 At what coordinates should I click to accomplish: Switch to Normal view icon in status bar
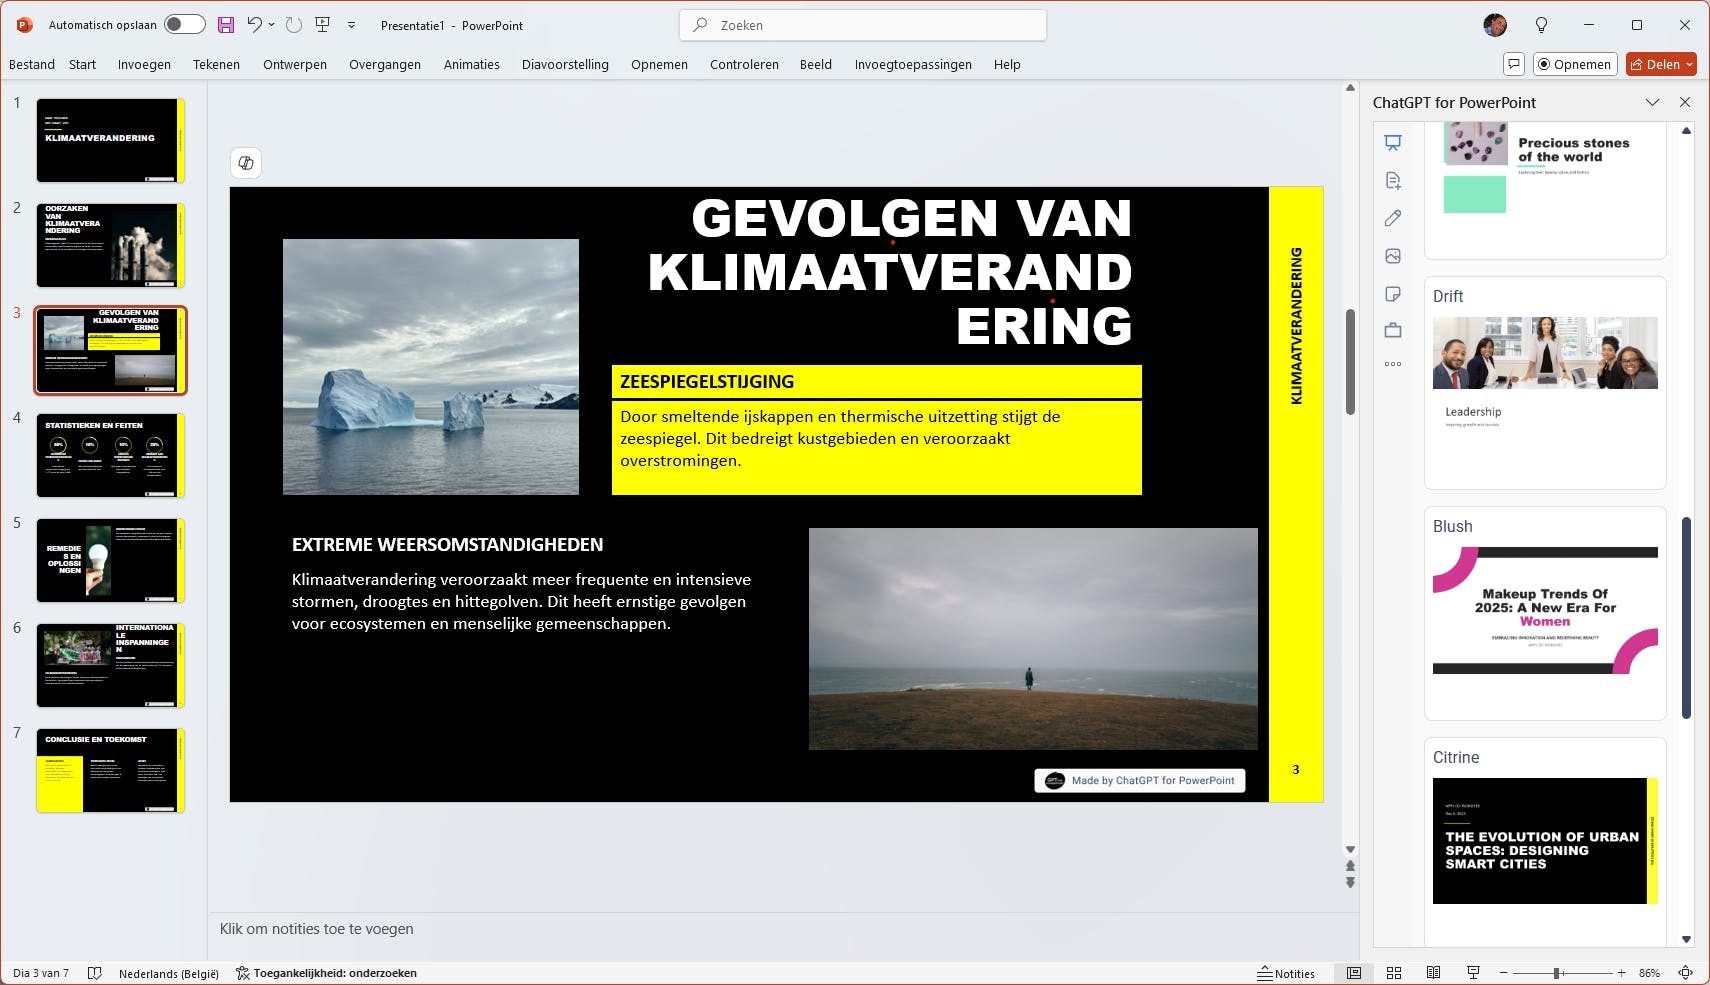pyautogui.click(x=1354, y=973)
